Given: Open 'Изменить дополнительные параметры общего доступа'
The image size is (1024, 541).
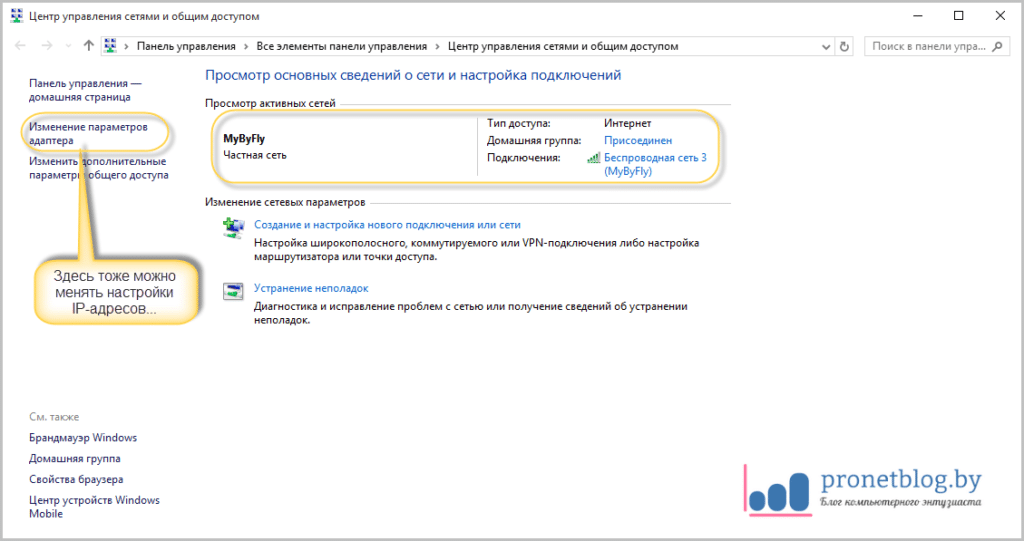Looking at the screenshot, I should 99,168.
